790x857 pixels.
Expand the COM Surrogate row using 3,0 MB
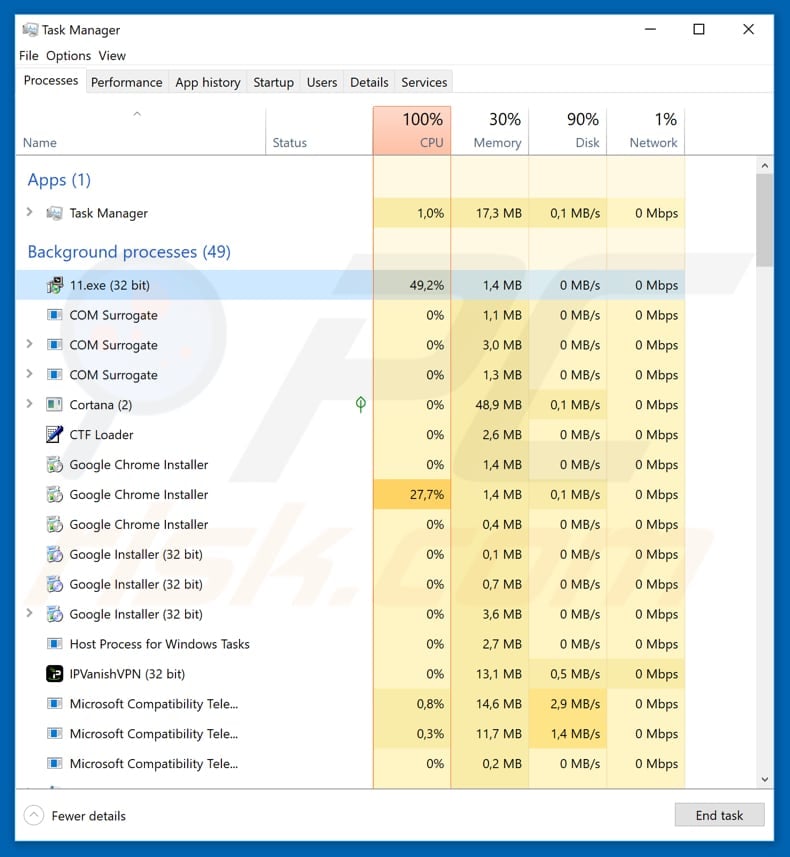(x=30, y=344)
